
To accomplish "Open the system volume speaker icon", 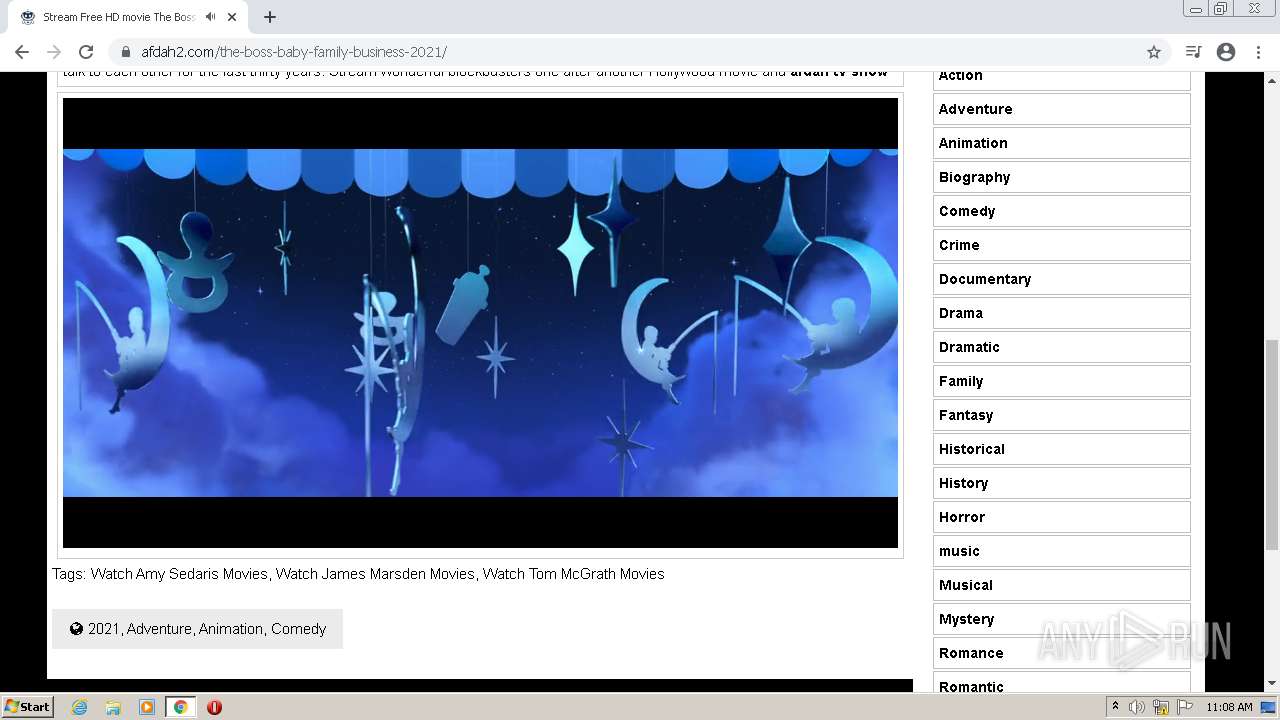I will click(1137, 707).
